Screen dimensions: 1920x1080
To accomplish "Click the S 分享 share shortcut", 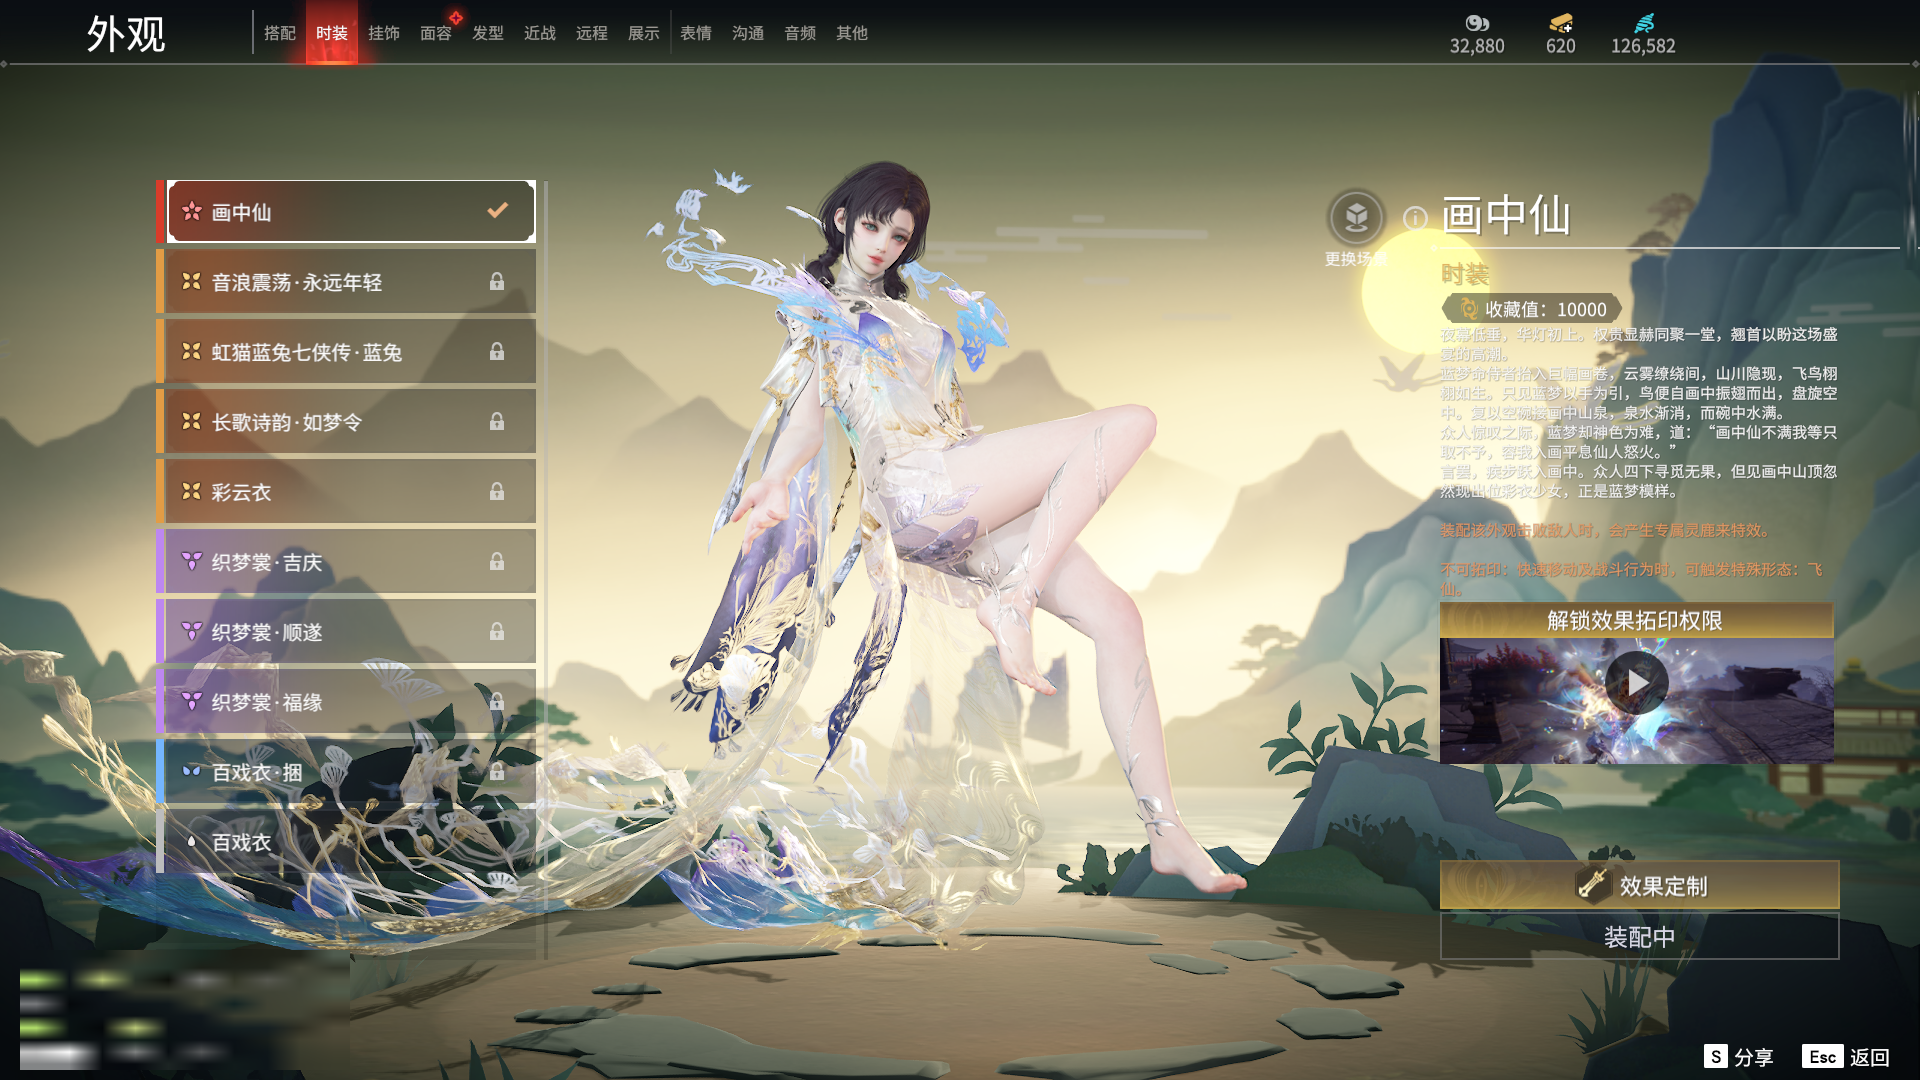I will click(1739, 1057).
